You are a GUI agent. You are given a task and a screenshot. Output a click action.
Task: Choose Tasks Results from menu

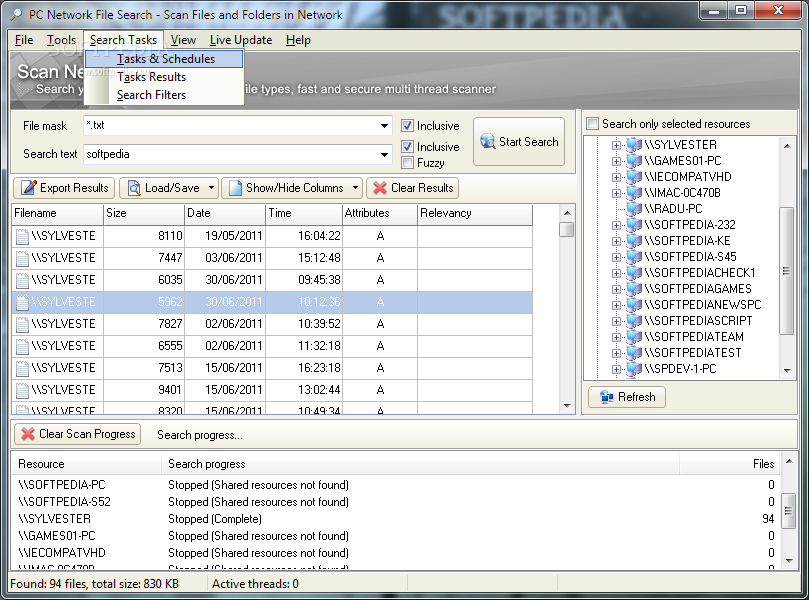[164, 77]
